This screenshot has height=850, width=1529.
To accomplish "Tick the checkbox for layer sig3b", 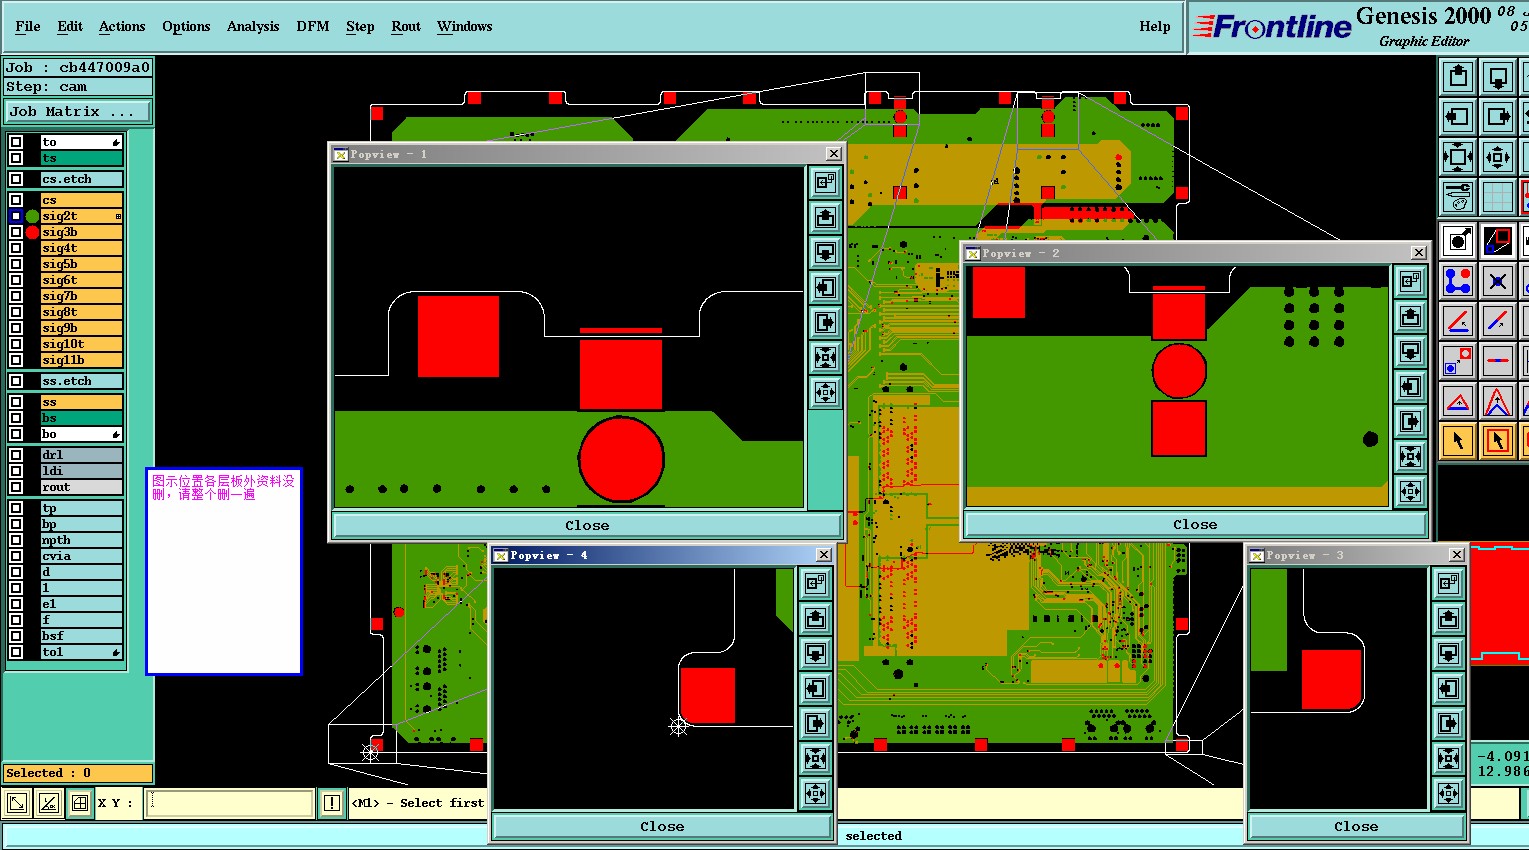I will [x=16, y=232].
